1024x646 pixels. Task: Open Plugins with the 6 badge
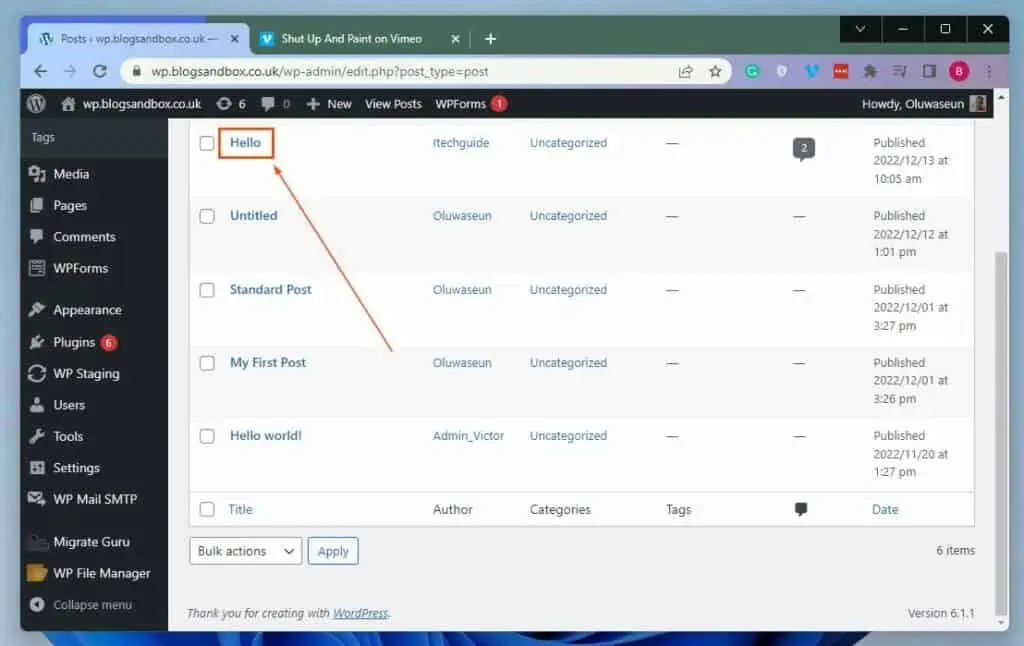[x=75, y=341]
